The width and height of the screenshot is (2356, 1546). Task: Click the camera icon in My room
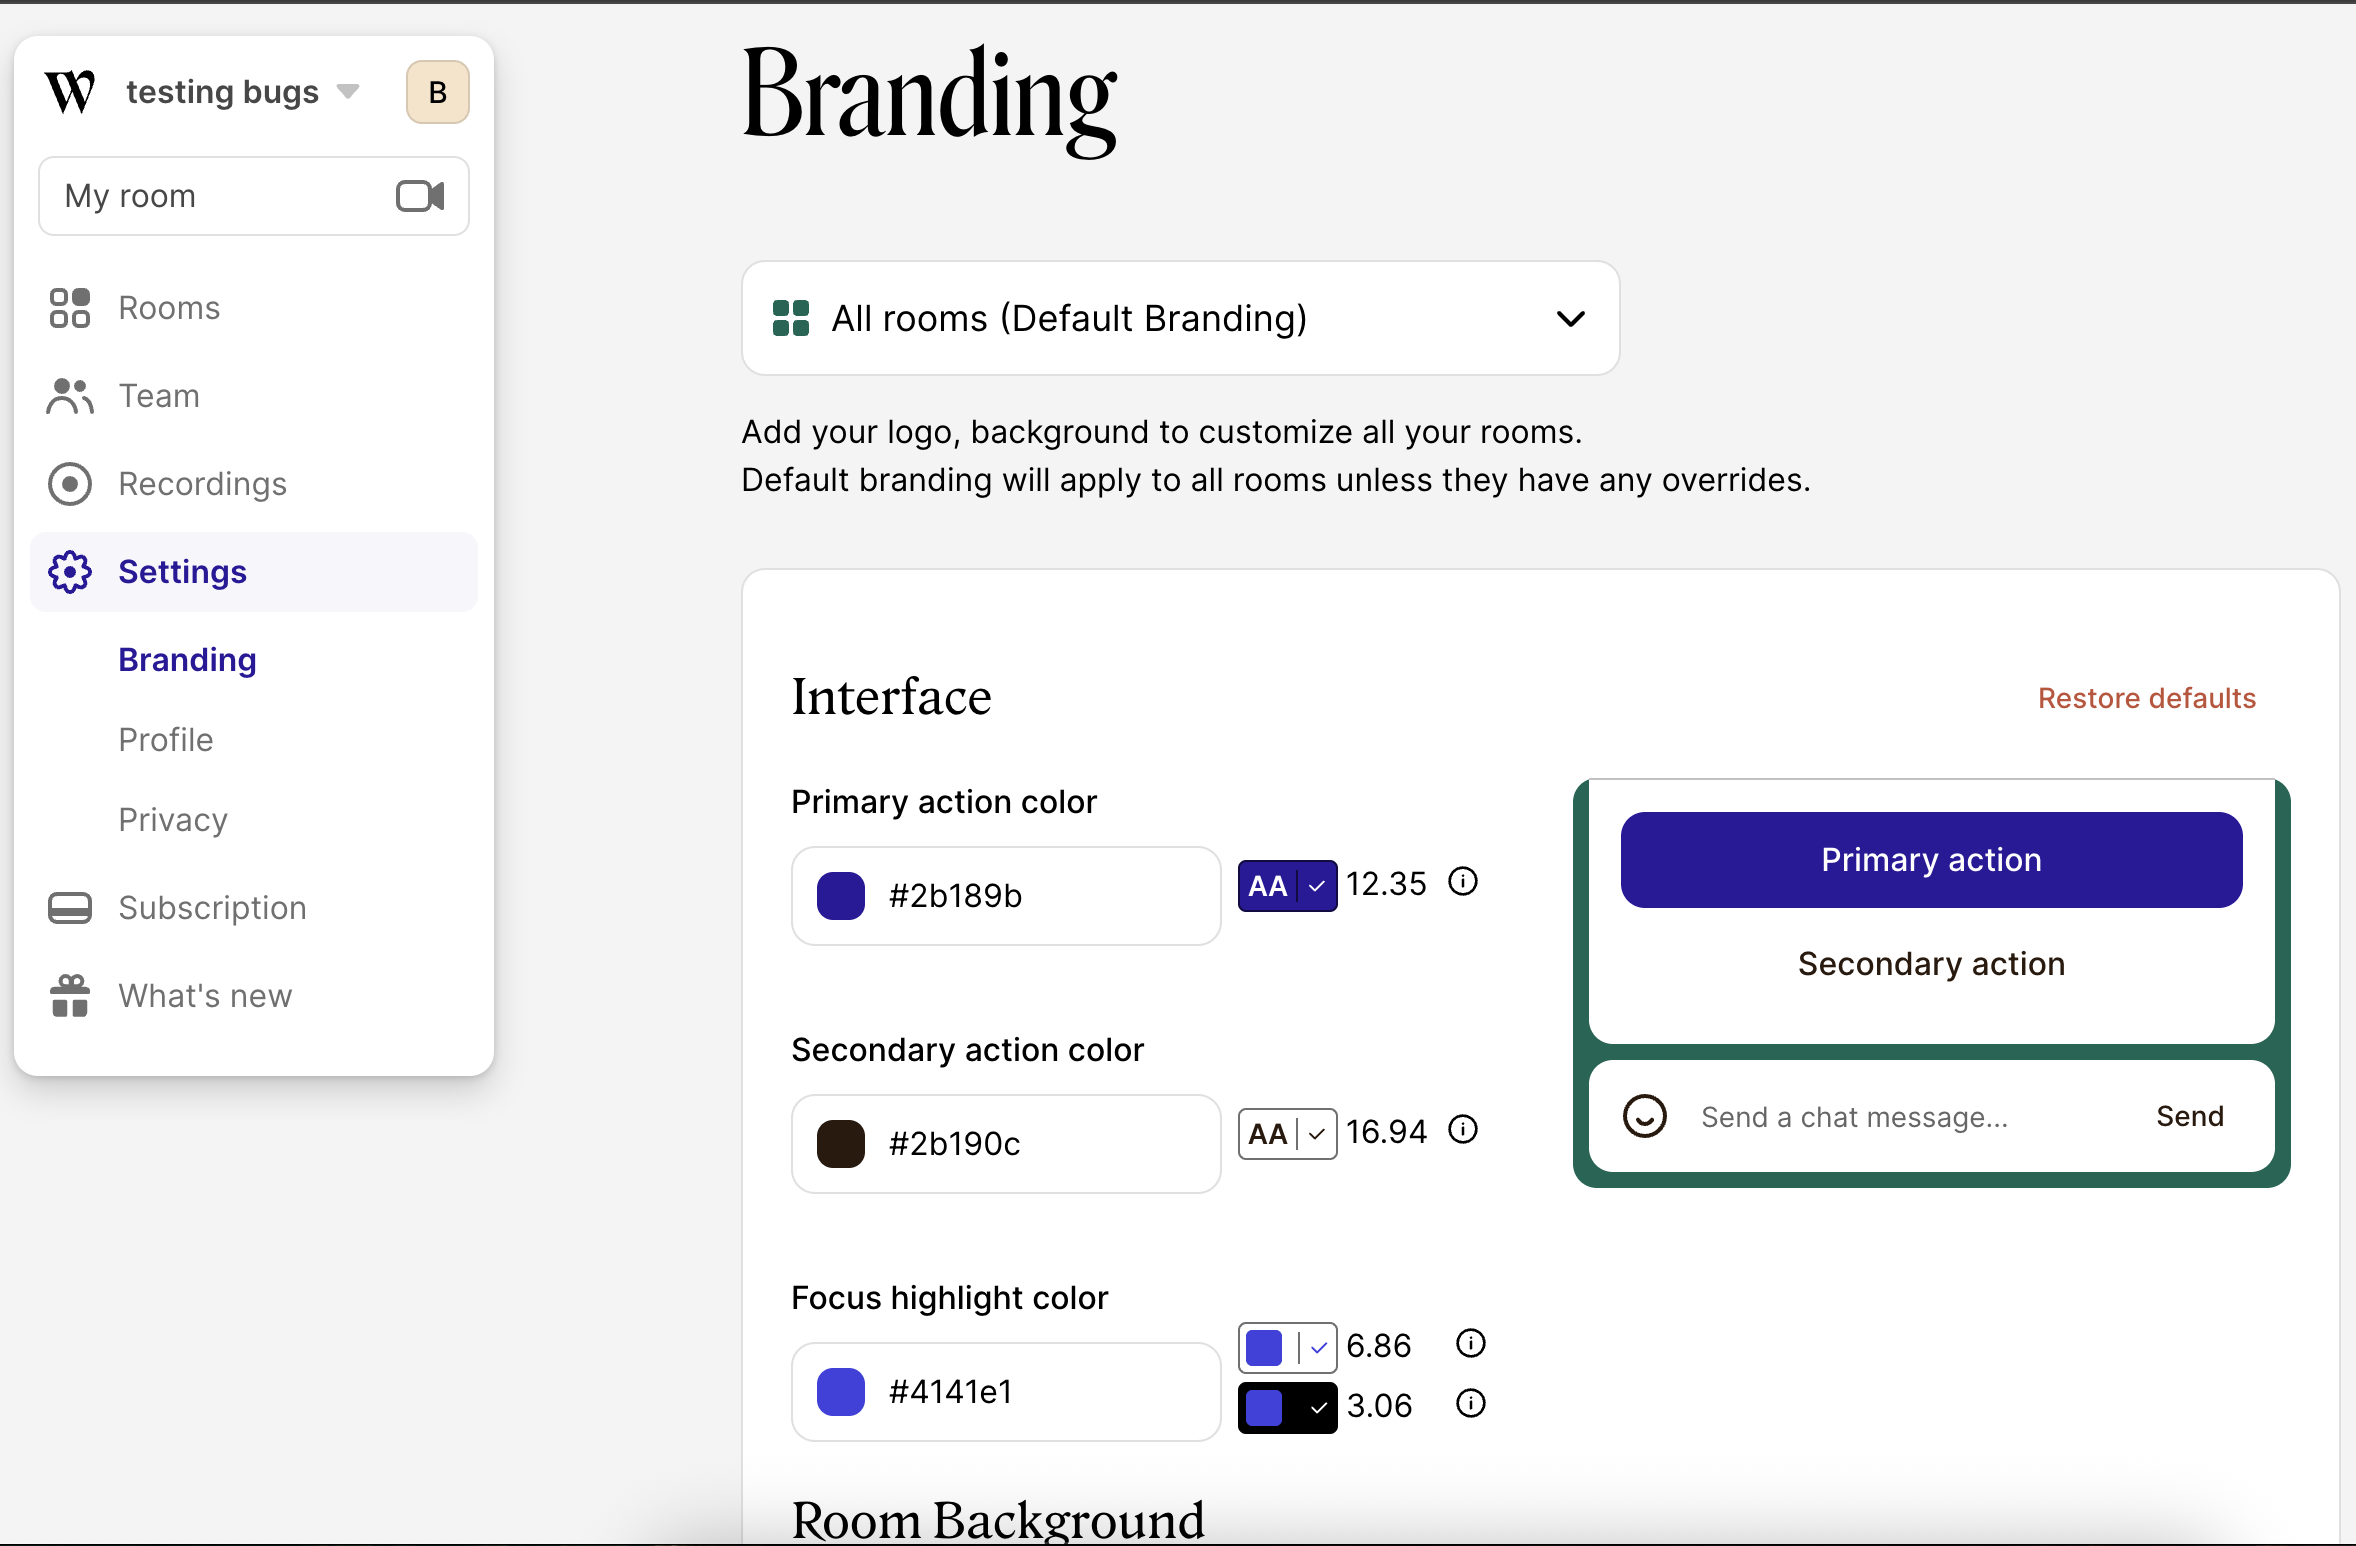click(x=420, y=196)
